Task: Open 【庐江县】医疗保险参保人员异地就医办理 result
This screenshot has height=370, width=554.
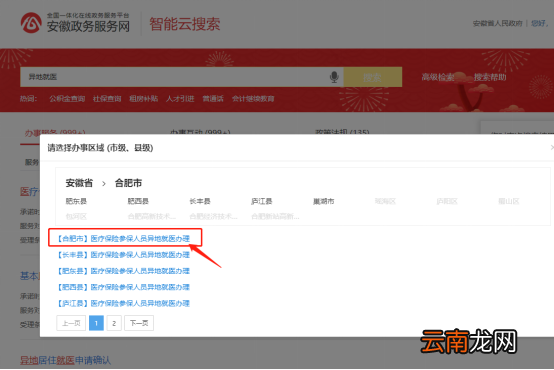Action: coord(124,303)
